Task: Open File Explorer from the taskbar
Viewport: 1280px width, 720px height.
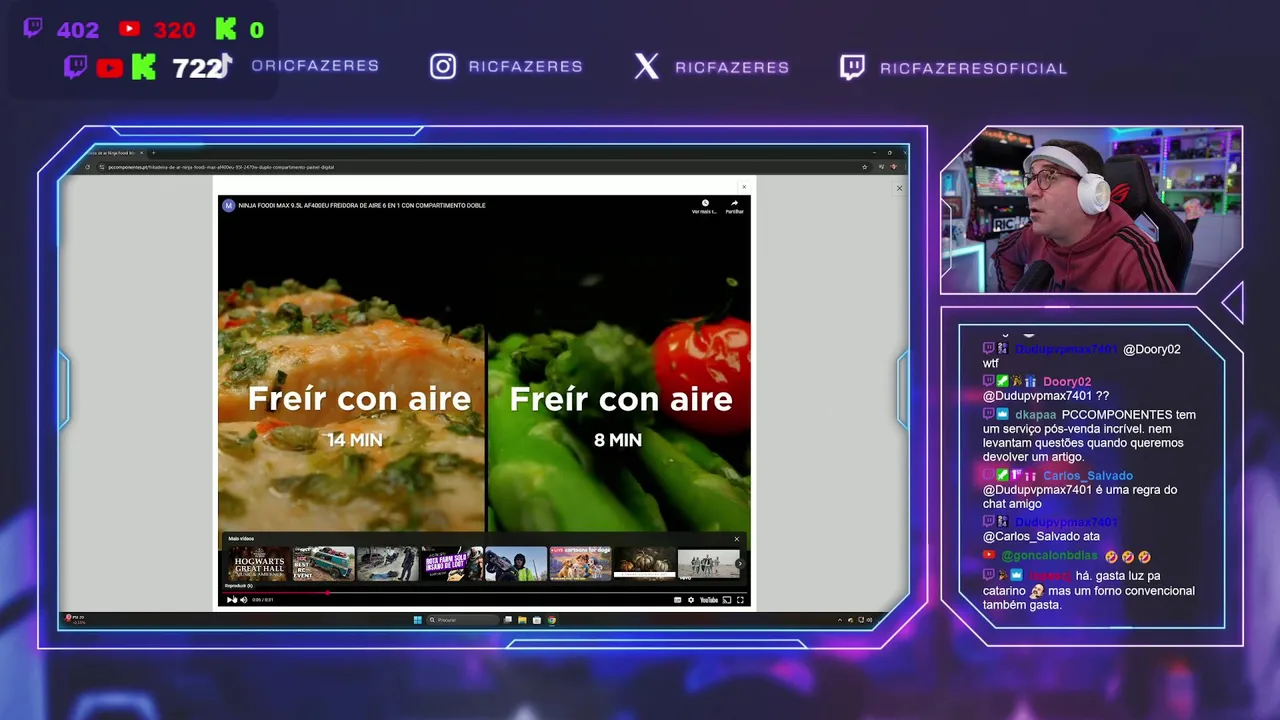Action: point(522,620)
